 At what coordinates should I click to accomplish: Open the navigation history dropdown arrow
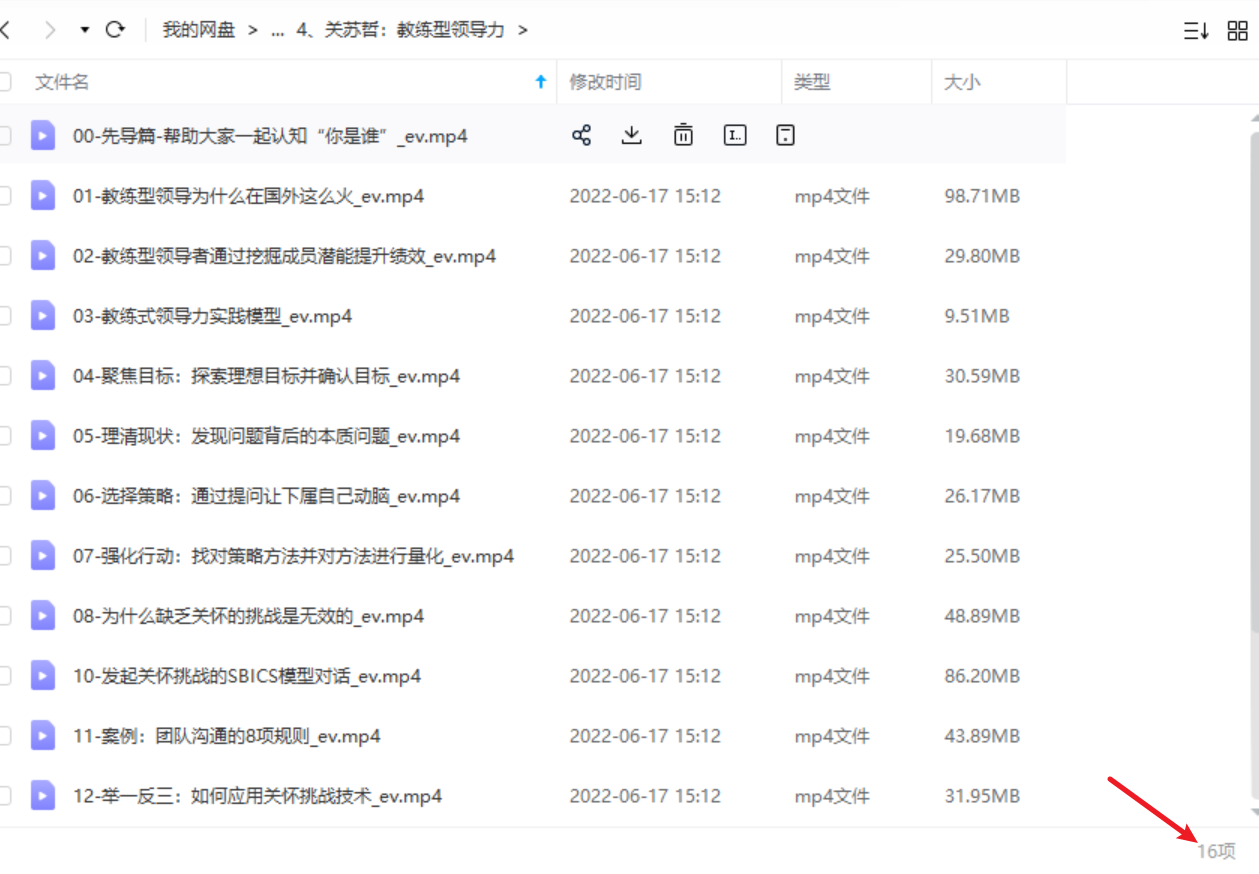[85, 30]
